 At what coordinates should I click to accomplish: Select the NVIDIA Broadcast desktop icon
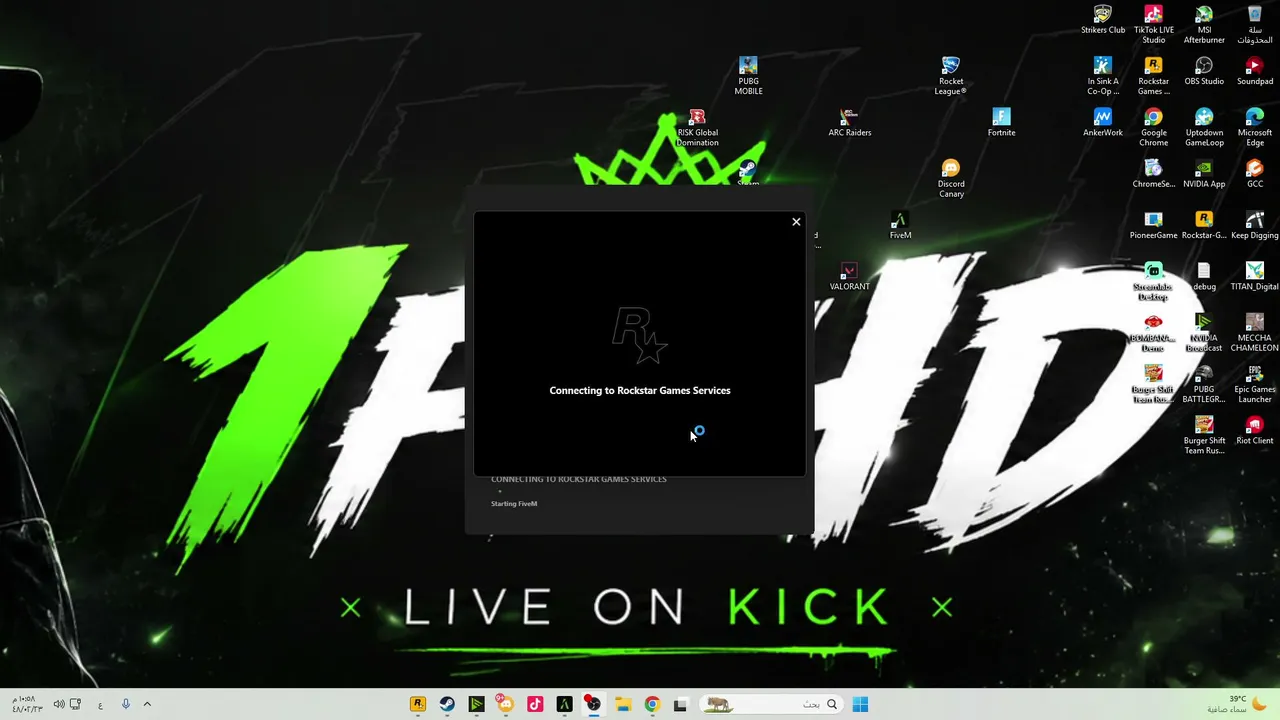click(1204, 333)
